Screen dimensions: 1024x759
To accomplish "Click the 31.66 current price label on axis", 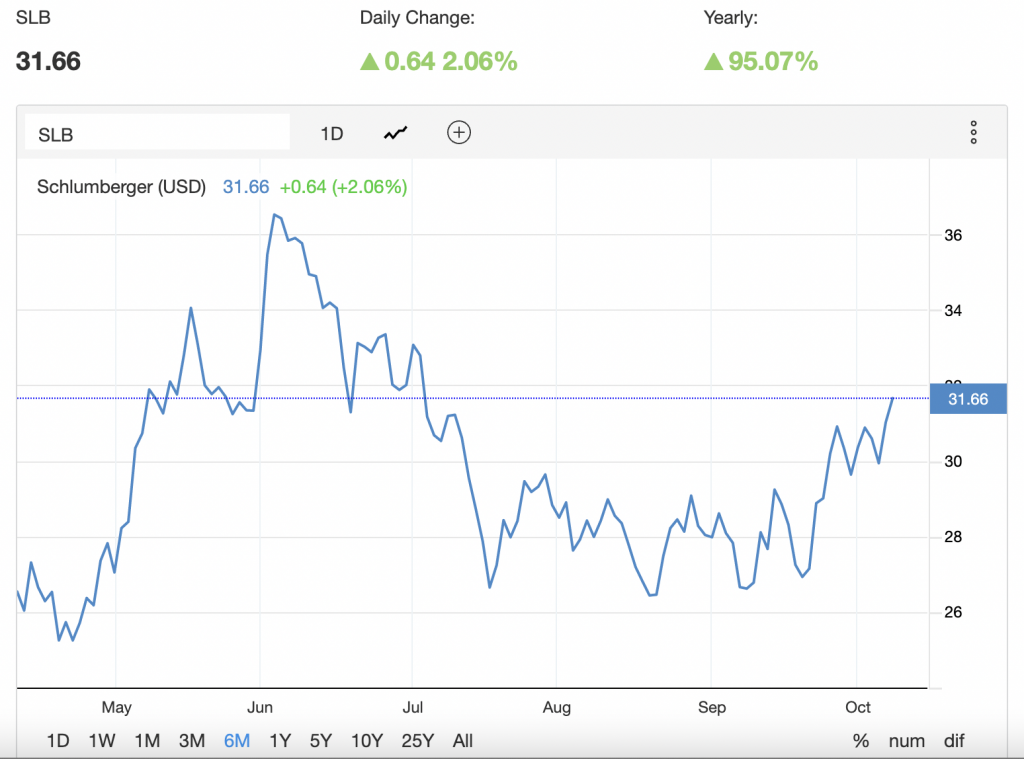I will [967, 399].
